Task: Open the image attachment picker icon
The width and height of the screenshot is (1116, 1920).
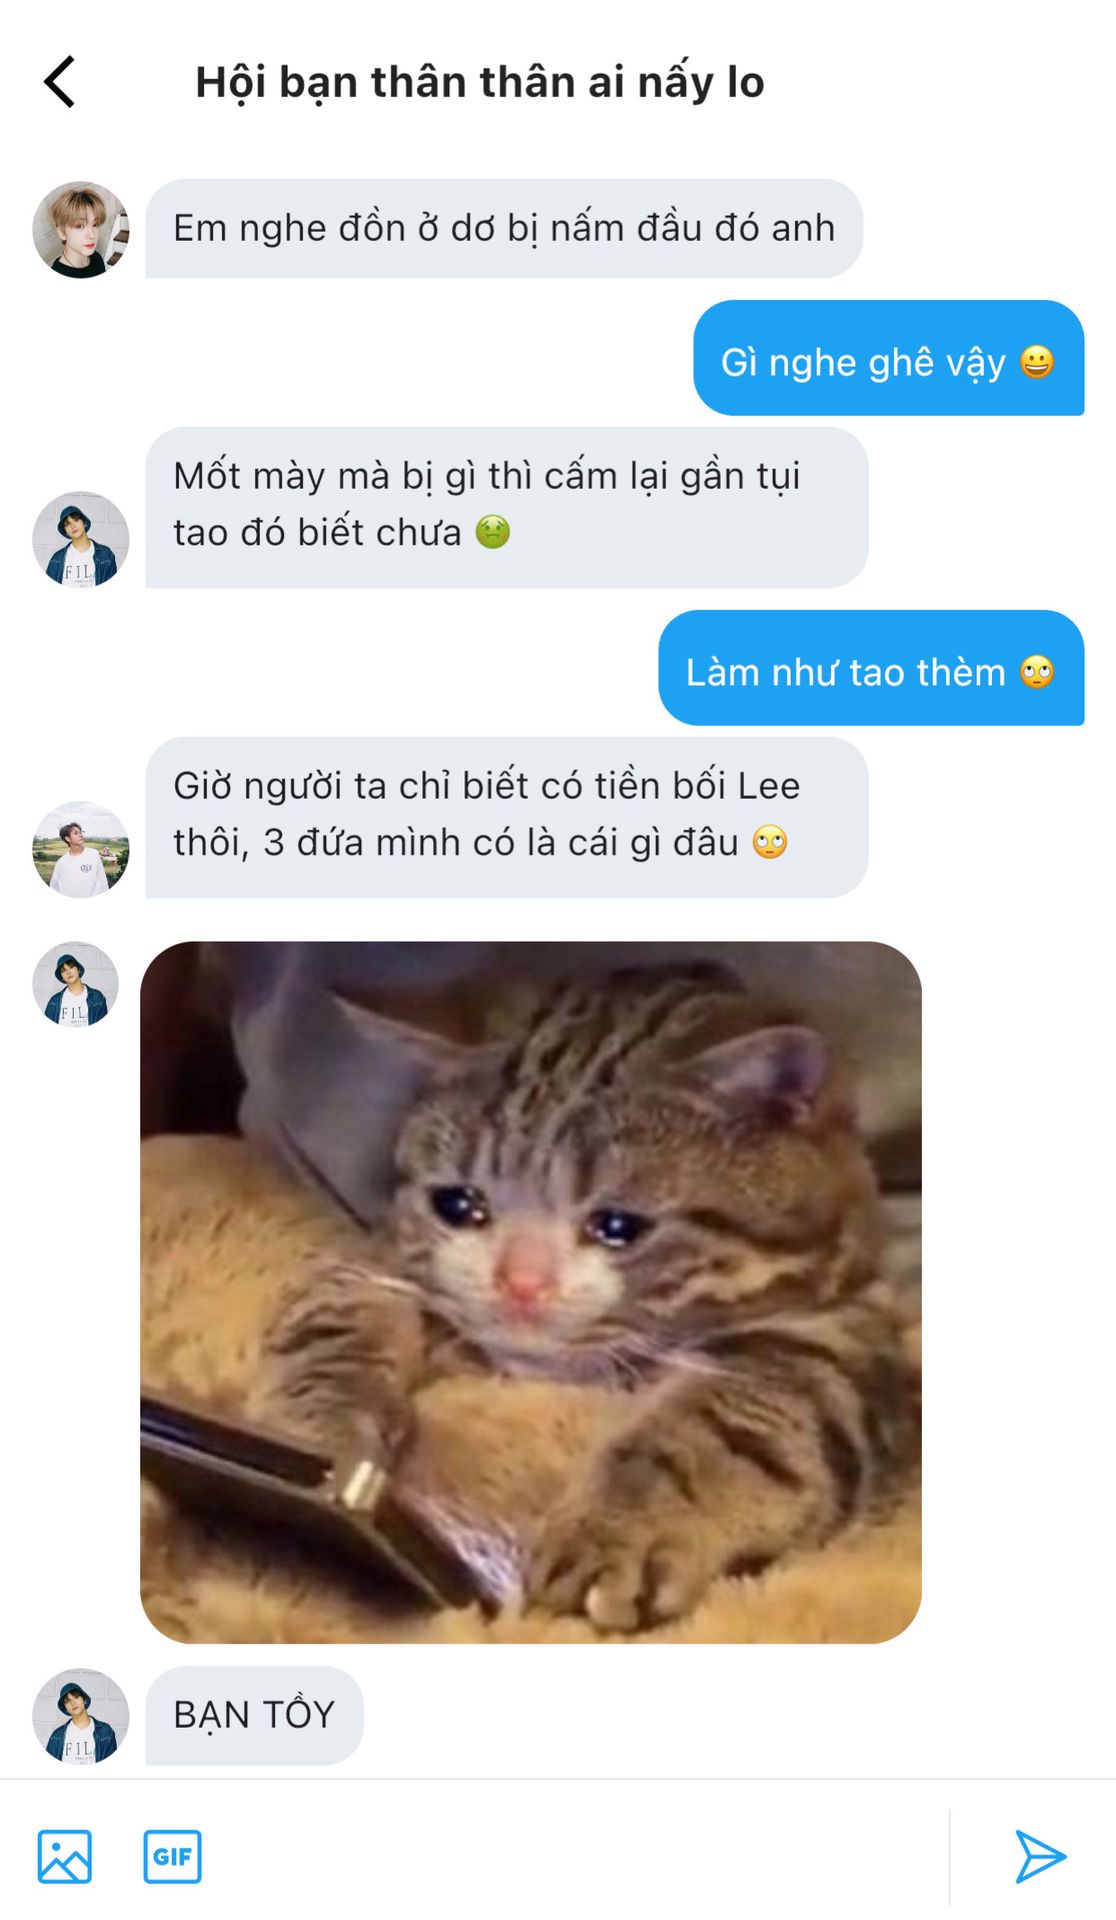Action: point(65,1857)
